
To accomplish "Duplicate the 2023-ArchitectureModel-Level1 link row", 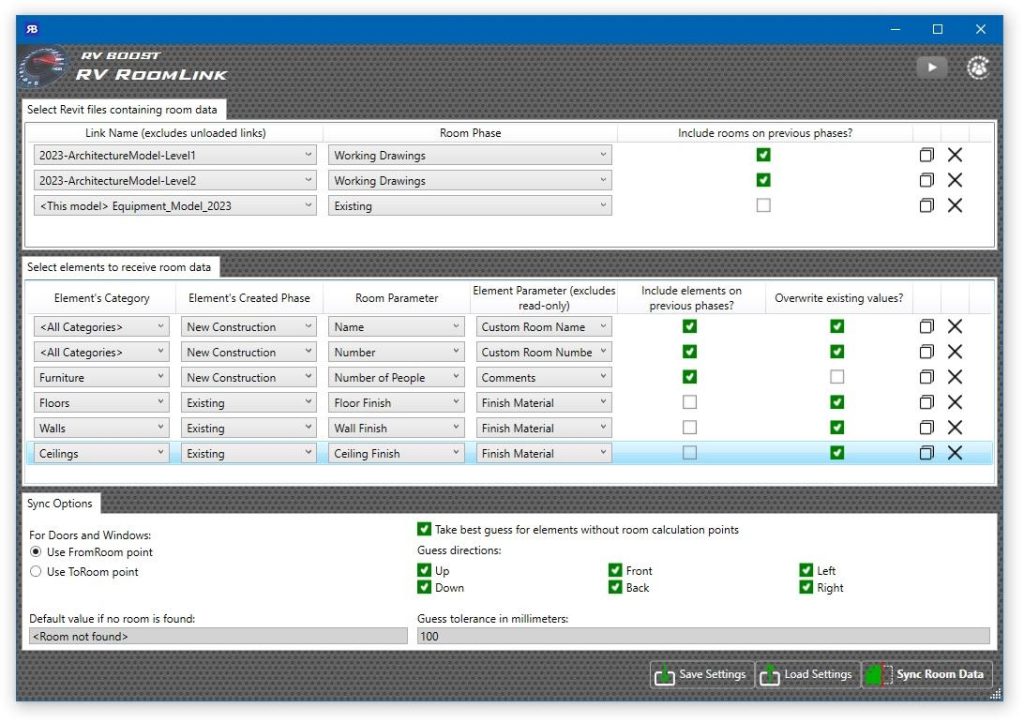I will (926, 155).
